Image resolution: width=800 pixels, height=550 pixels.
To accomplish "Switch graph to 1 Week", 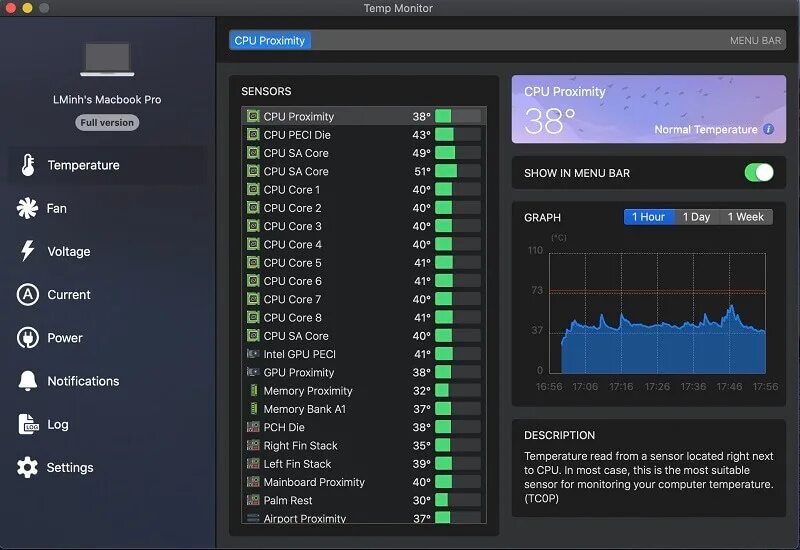I will 745,217.
